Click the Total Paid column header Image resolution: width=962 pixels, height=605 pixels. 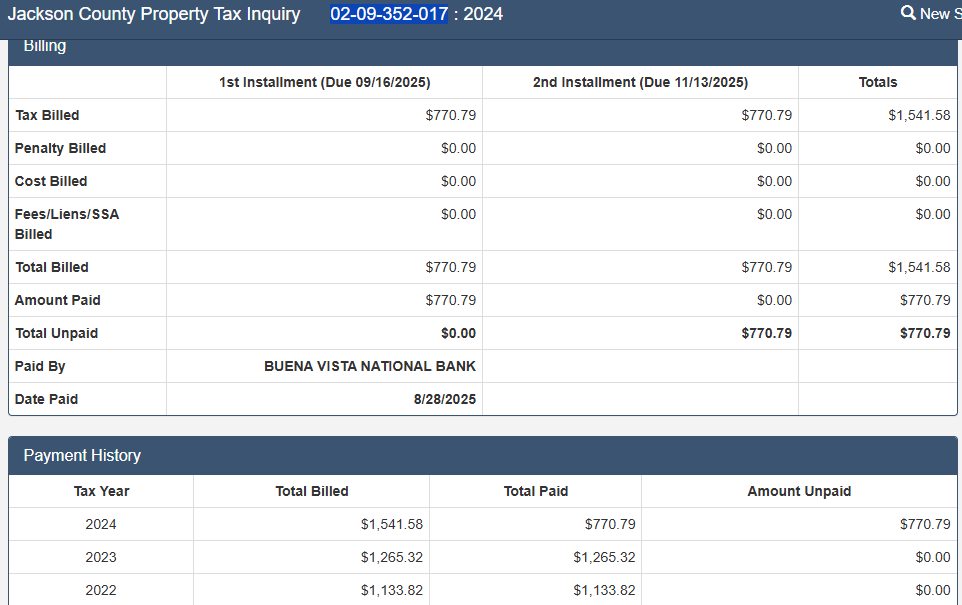pyautogui.click(x=535, y=491)
